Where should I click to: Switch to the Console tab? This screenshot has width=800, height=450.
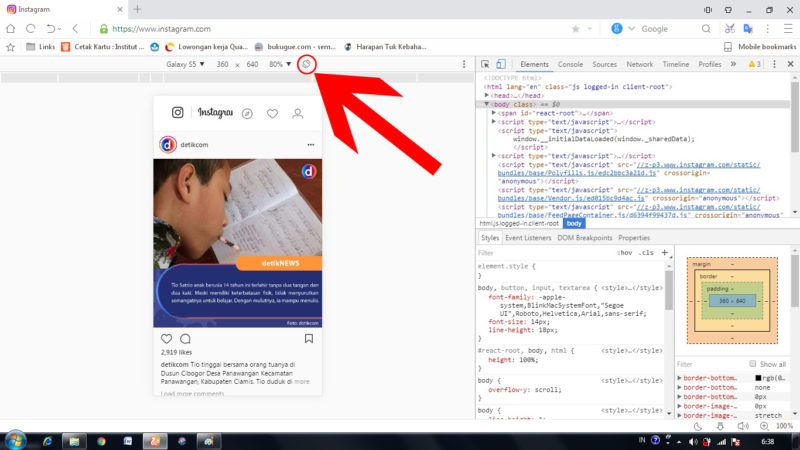coord(570,64)
